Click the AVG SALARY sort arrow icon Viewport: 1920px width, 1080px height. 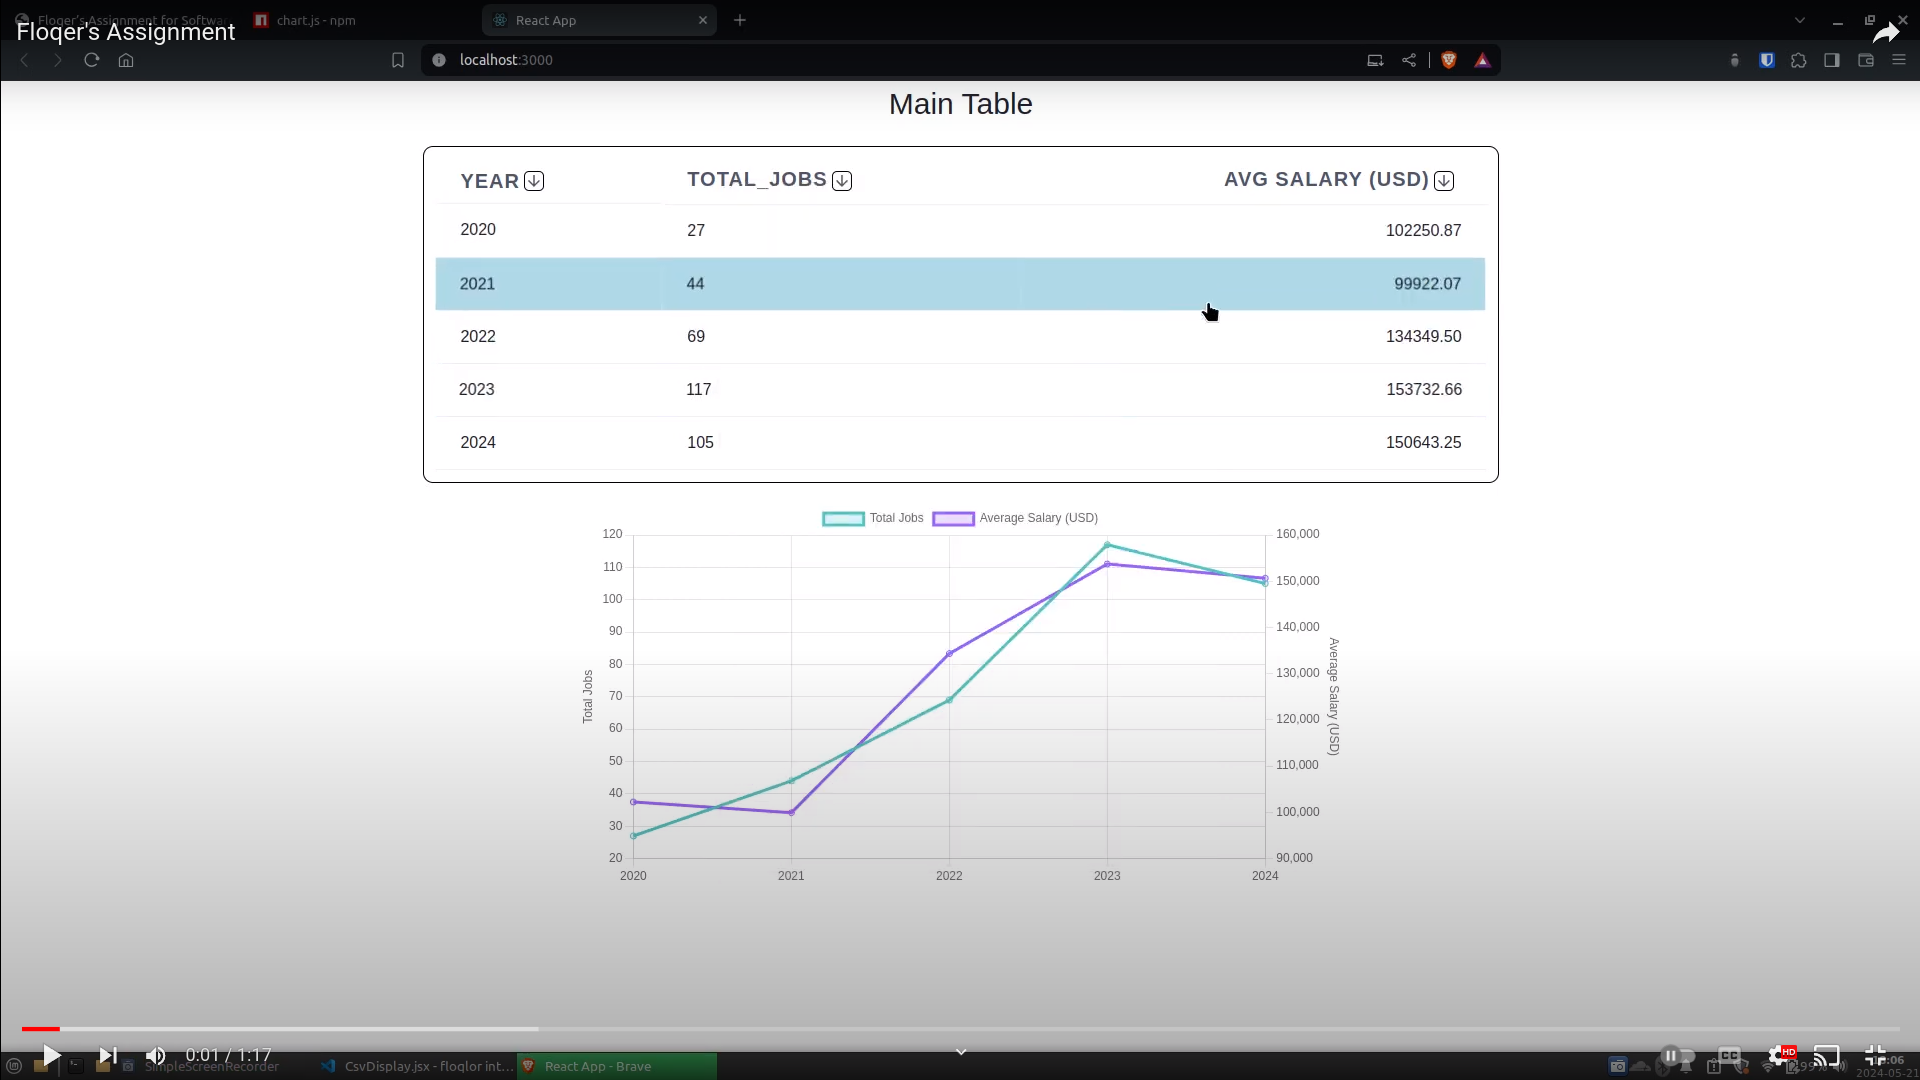tap(1443, 181)
